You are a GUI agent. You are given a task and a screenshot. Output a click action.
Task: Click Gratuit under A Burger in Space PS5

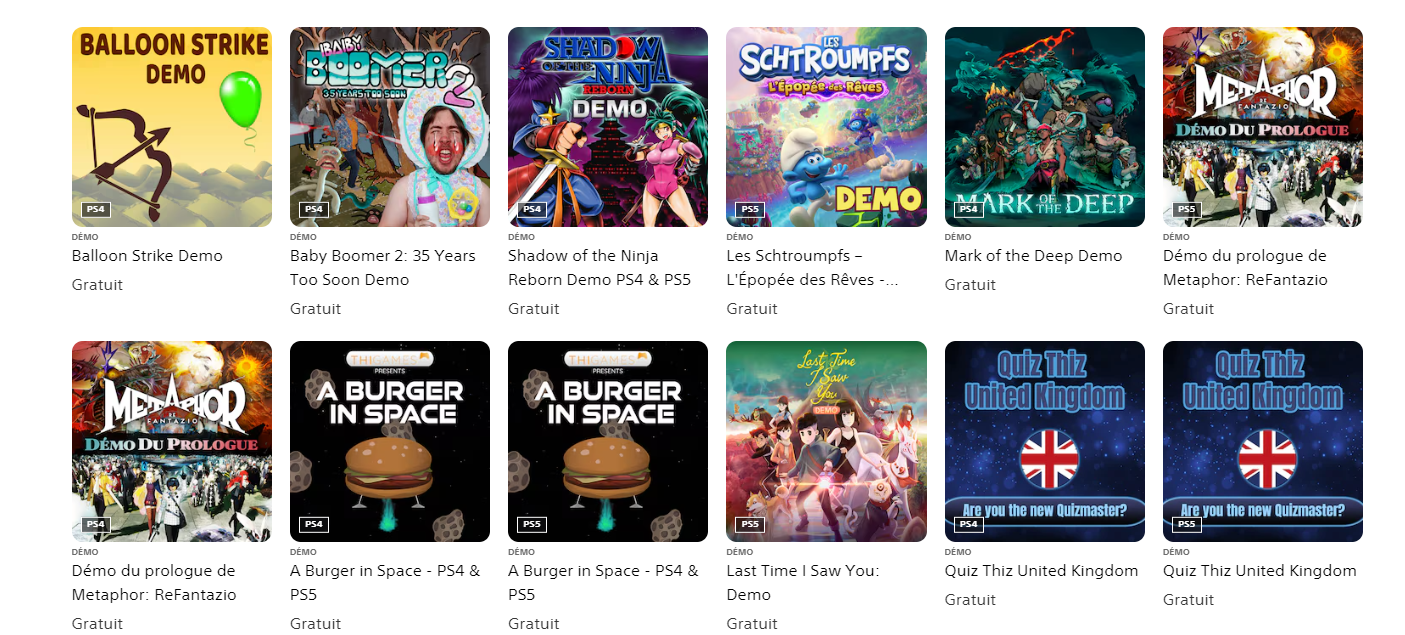[x=533, y=622]
